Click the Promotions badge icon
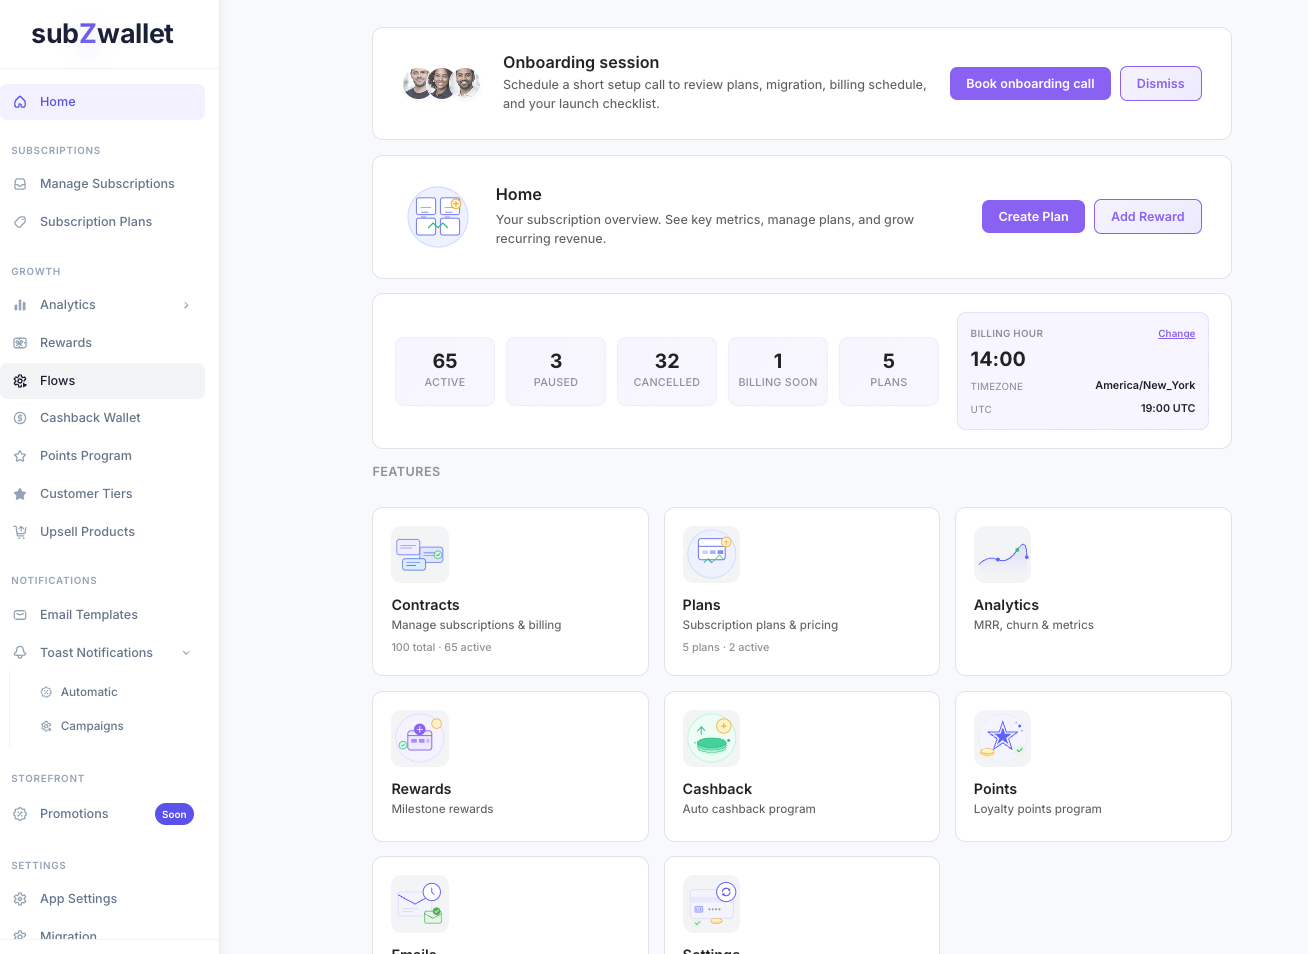 click(20, 814)
